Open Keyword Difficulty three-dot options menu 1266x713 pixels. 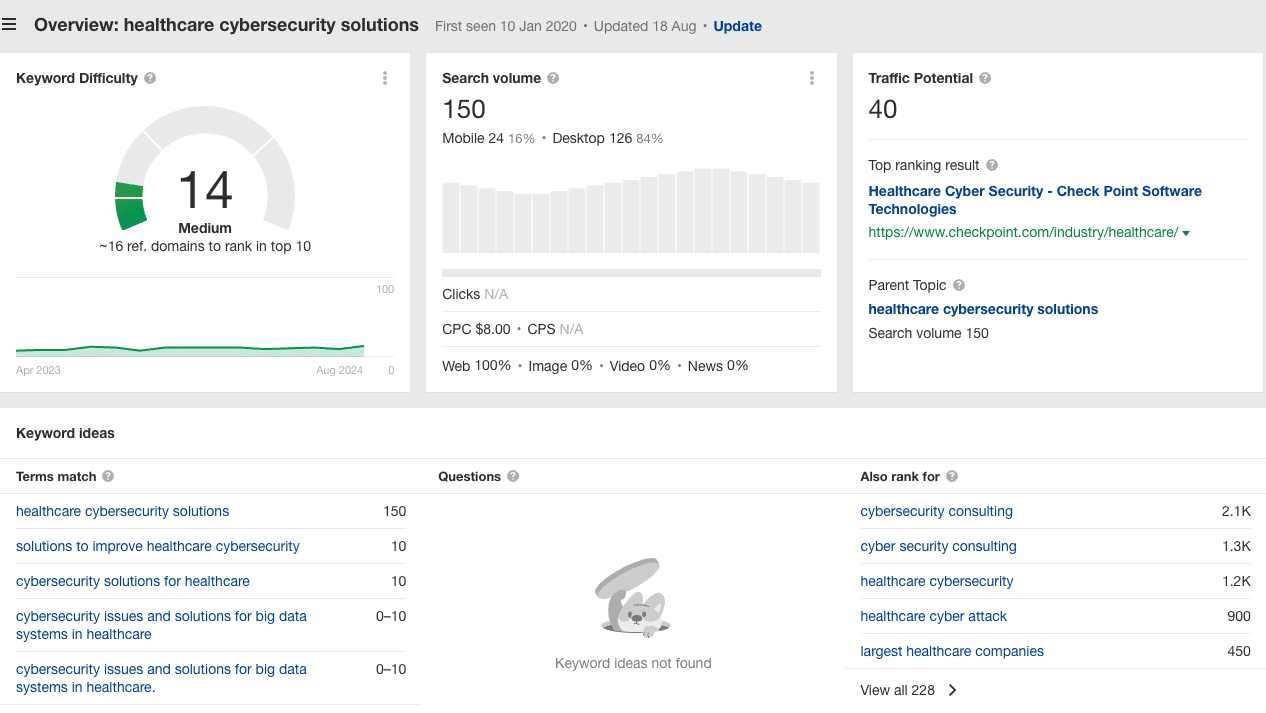pos(385,78)
